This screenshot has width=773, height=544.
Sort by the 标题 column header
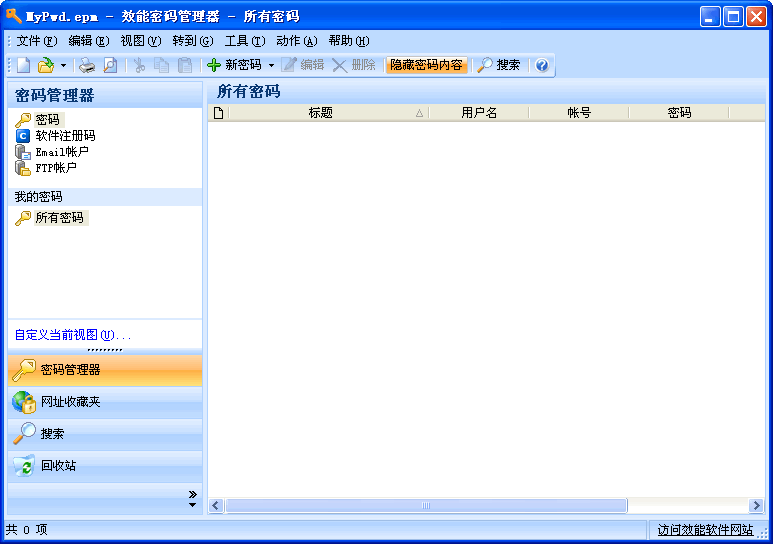pos(328,113)
